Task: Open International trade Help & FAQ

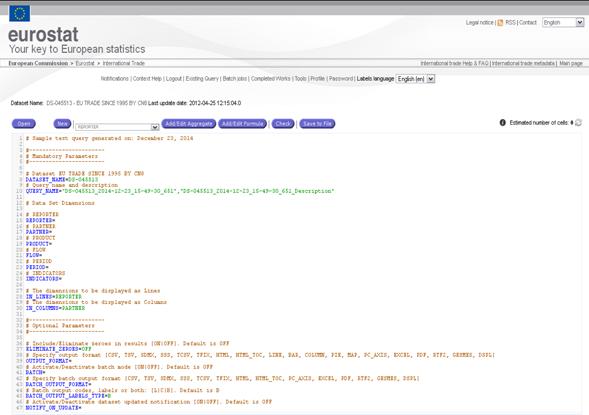Action: point(455,63)
